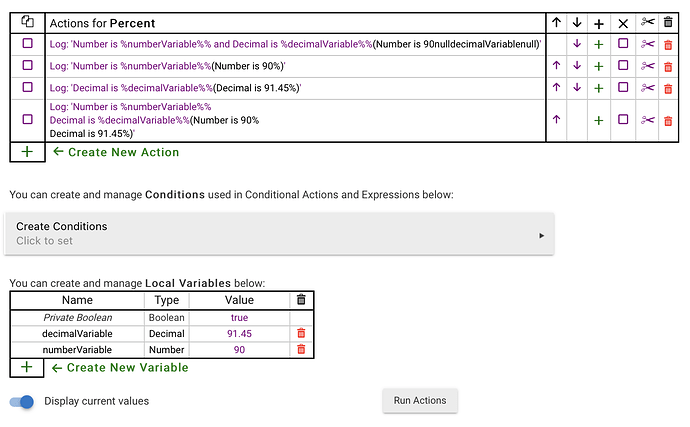
Task: Click the copy icon in actions table header
Action: 27,22
